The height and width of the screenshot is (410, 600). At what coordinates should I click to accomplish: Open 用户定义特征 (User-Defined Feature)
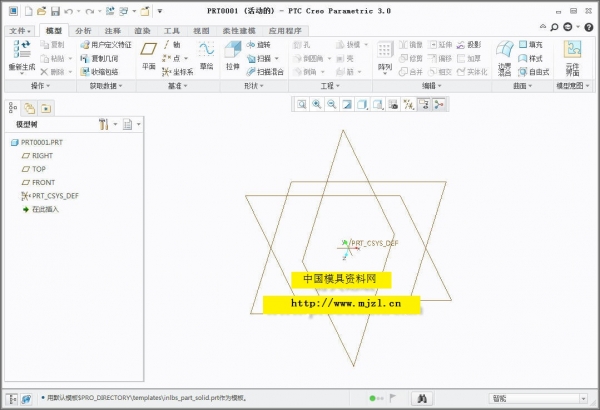pyautogui.click(x=106, y=45)
